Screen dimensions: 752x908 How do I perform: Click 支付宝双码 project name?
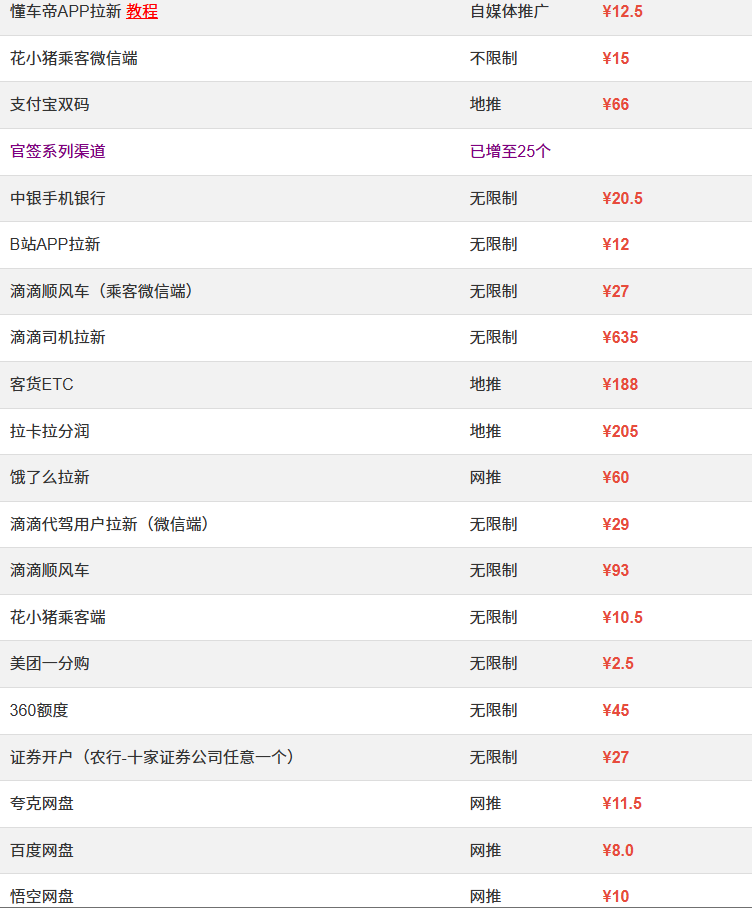click(x=50, y=105)
